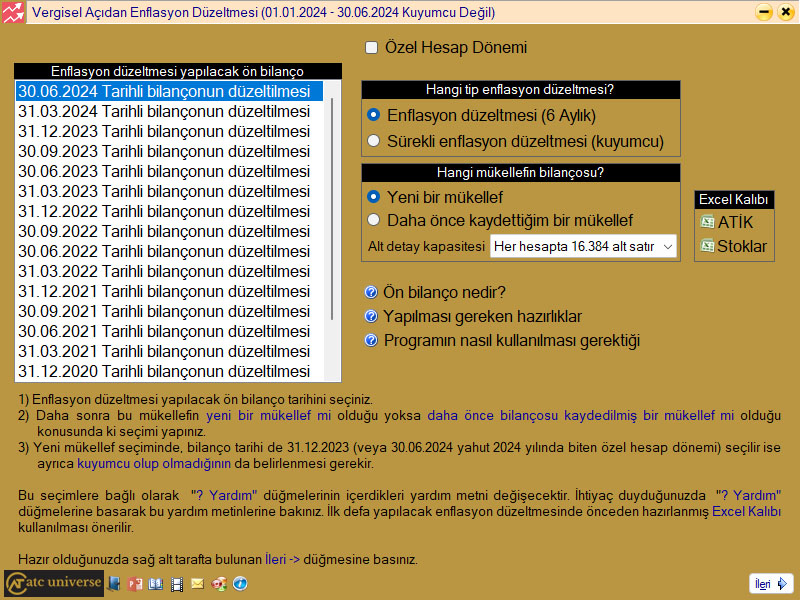Open the PowerPoint presentation icon
800x600 pixels.
pos(135,583)
